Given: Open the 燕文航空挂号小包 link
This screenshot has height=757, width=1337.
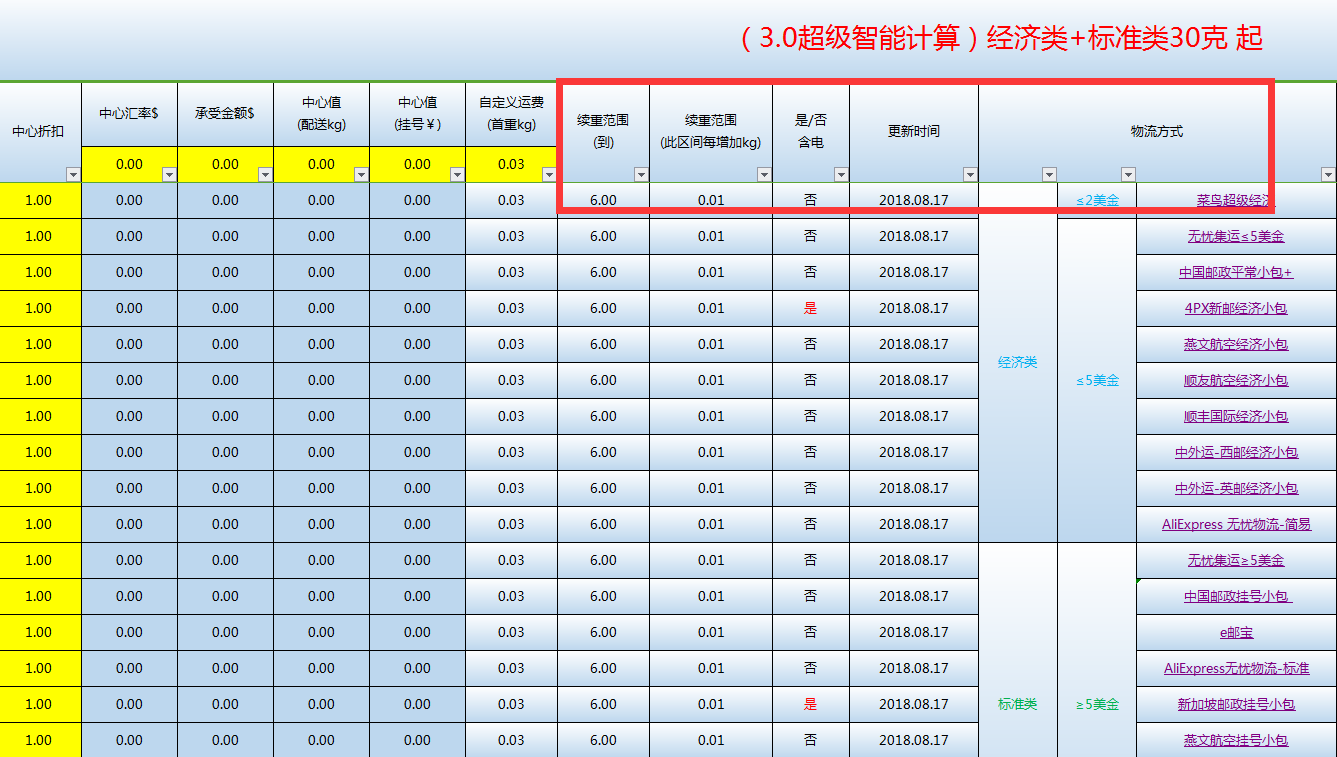Looking at the screenshot, I should (x=1236, y=741).
